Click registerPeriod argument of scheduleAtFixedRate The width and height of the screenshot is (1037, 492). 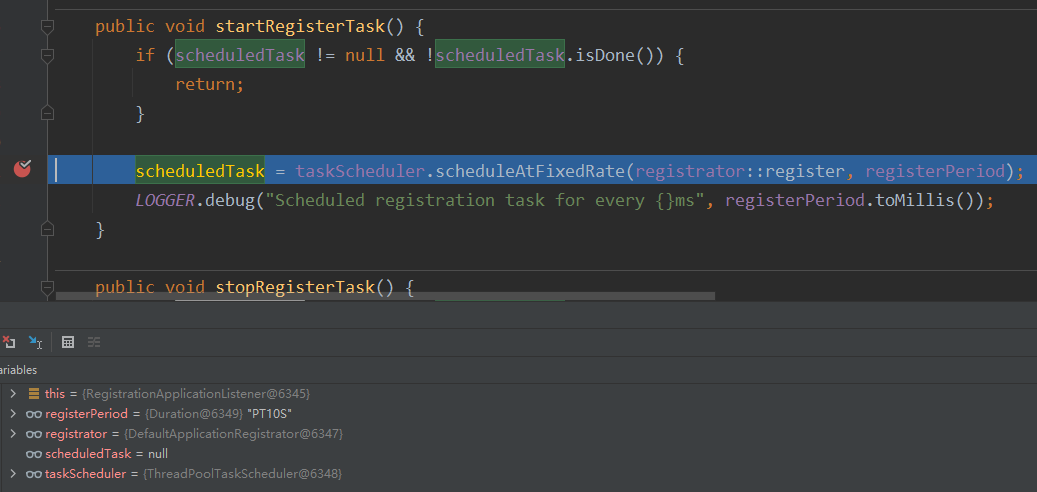[x=935, y=172]
